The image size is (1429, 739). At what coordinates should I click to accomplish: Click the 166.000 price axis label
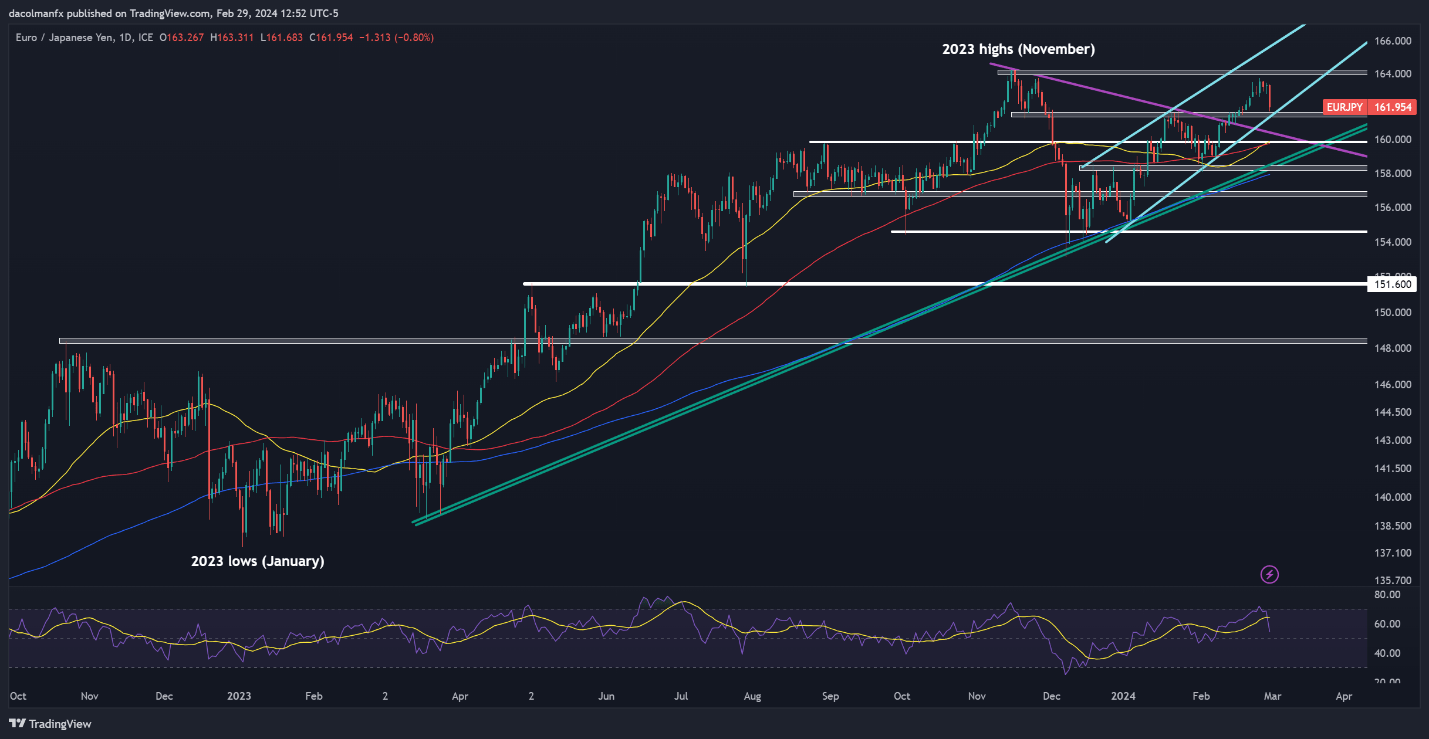click(x=1393, y=41)
